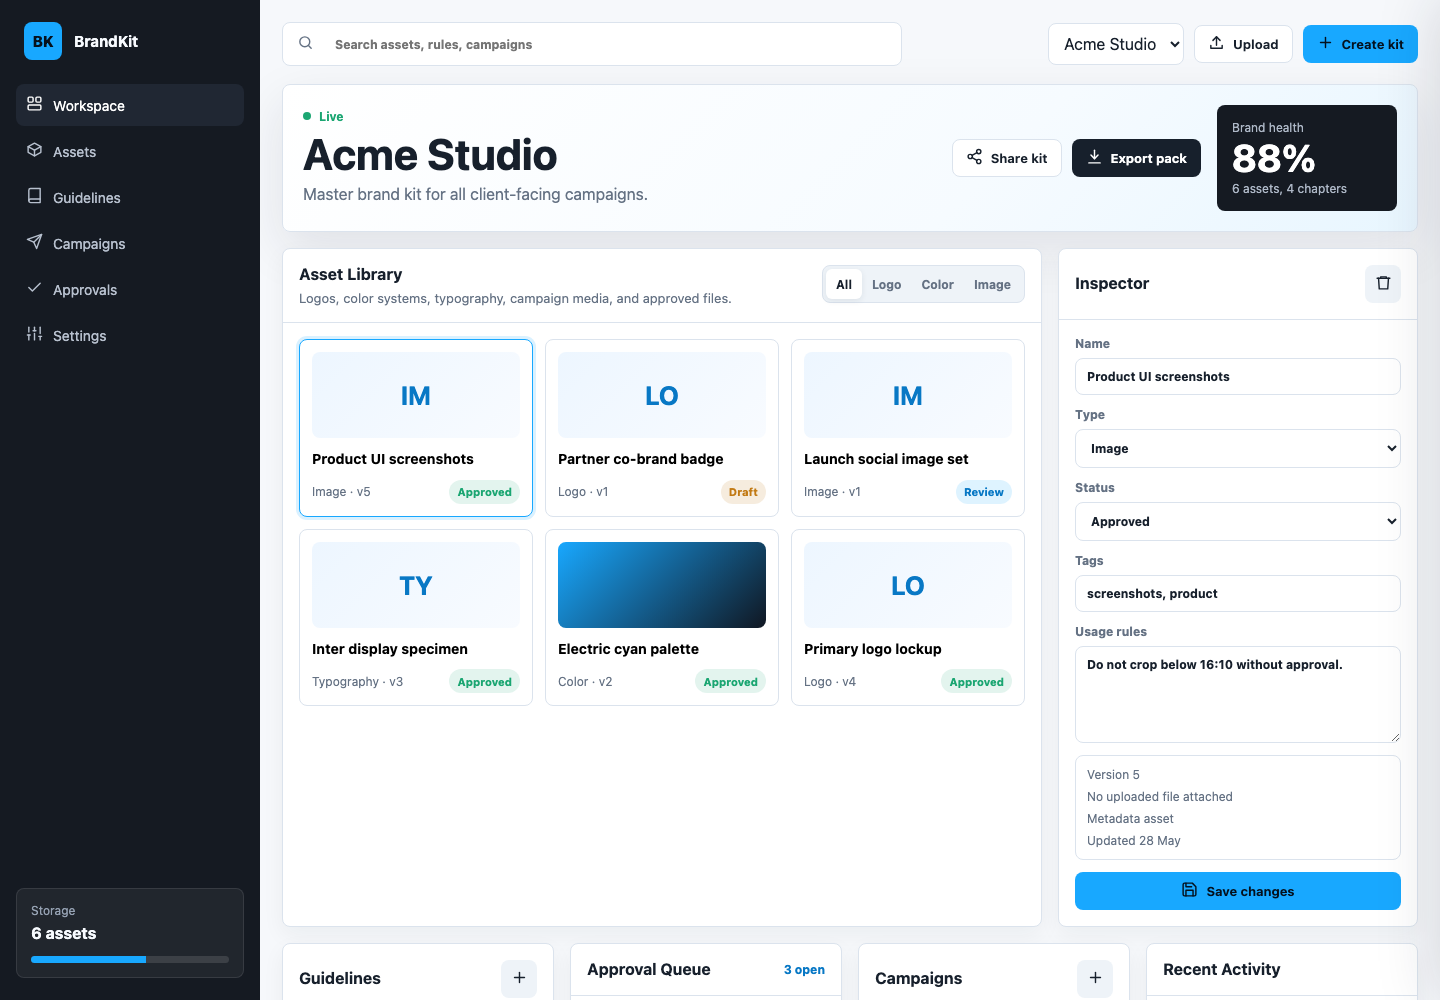This screenshot has width=1440, height=1000.
Task: Add a campaign with the plus icon
Action: [x=1095, y=978]
